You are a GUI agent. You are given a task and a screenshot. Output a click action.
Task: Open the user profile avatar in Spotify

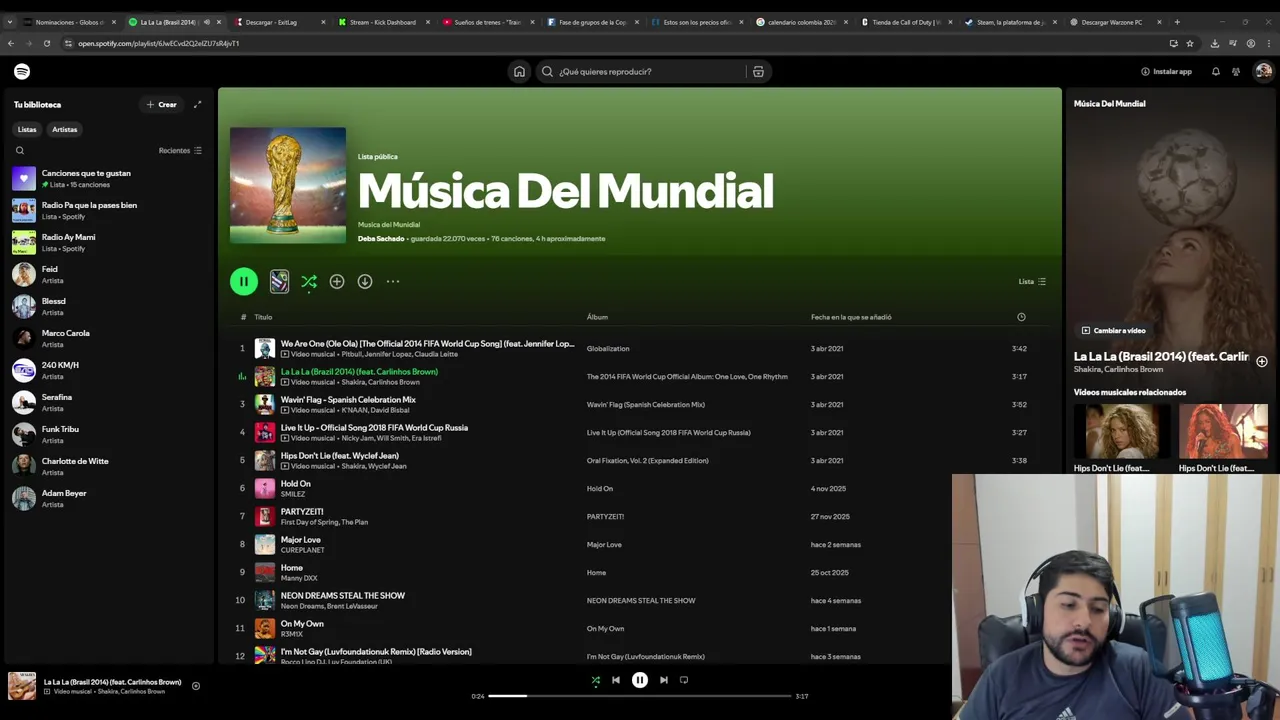[1263, 71]
